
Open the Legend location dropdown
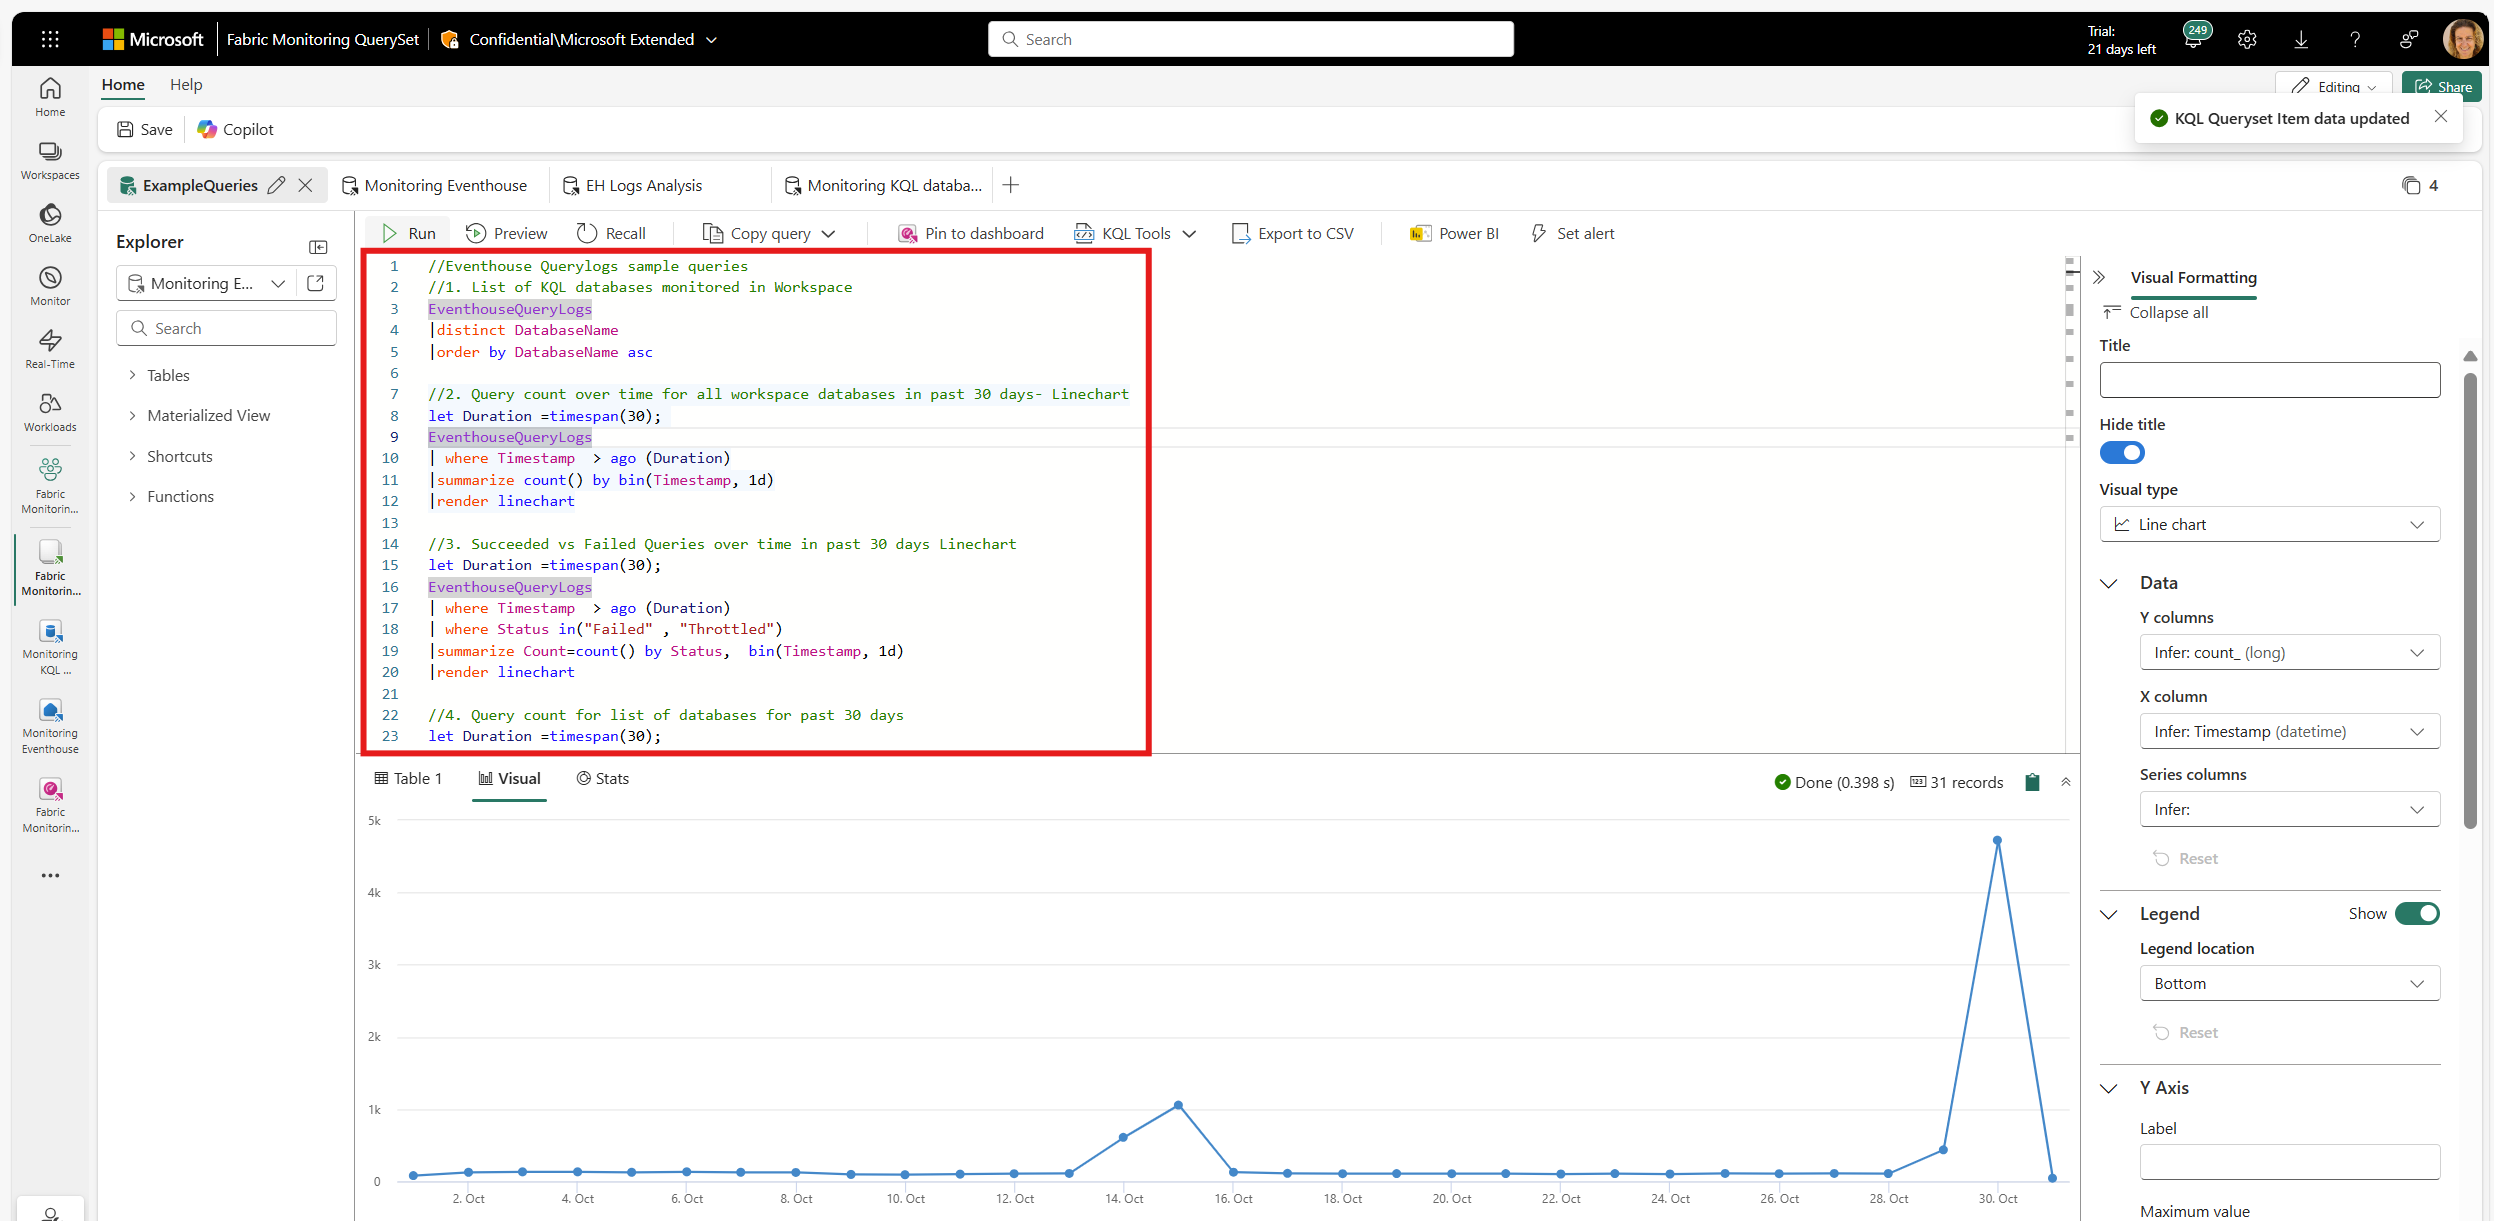pyautogui.click(x=2290, y=983)
